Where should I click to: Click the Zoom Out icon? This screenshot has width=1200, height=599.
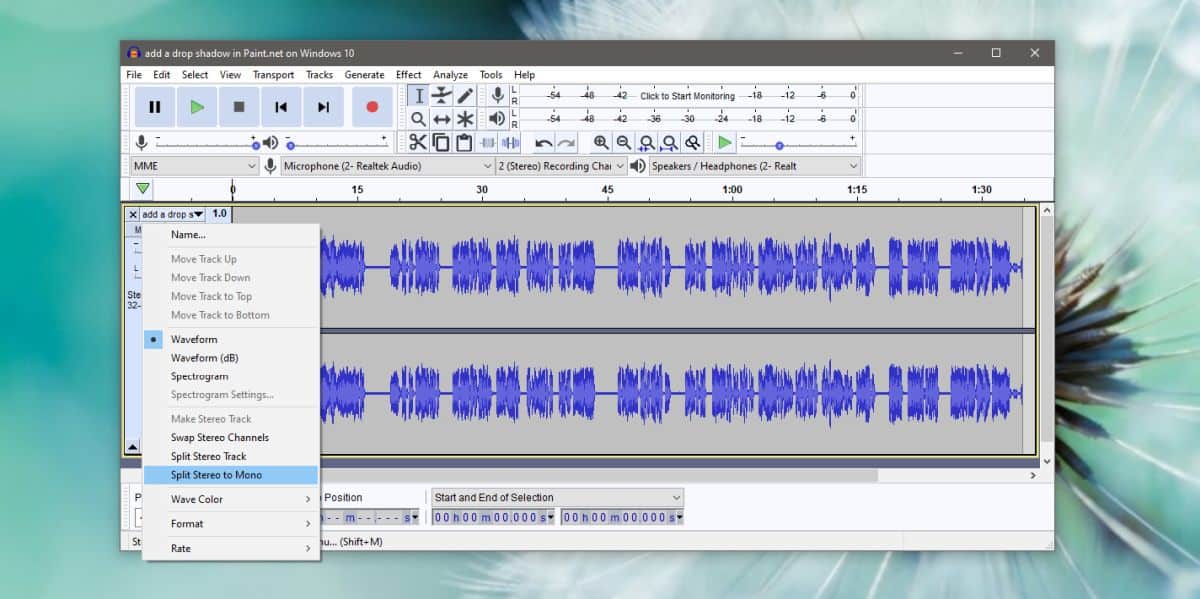point(623,143)
